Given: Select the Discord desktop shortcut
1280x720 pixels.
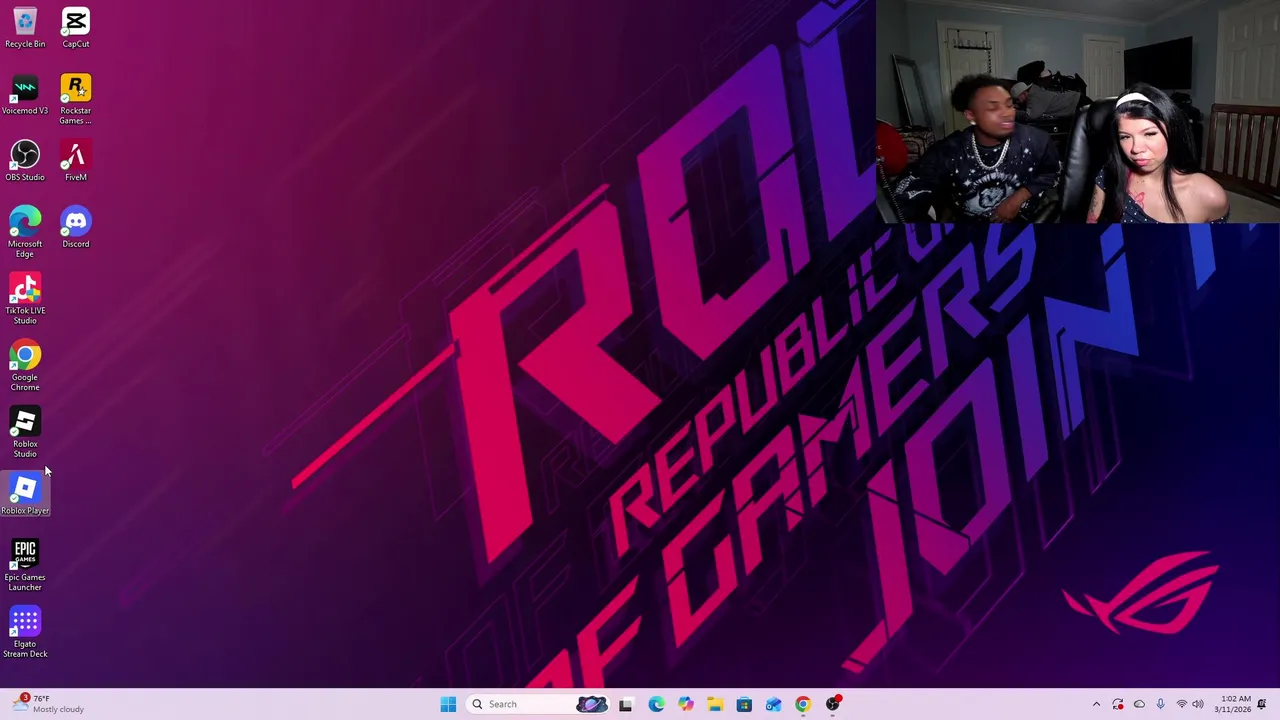Looking at the screenshot, I should 75,227.
